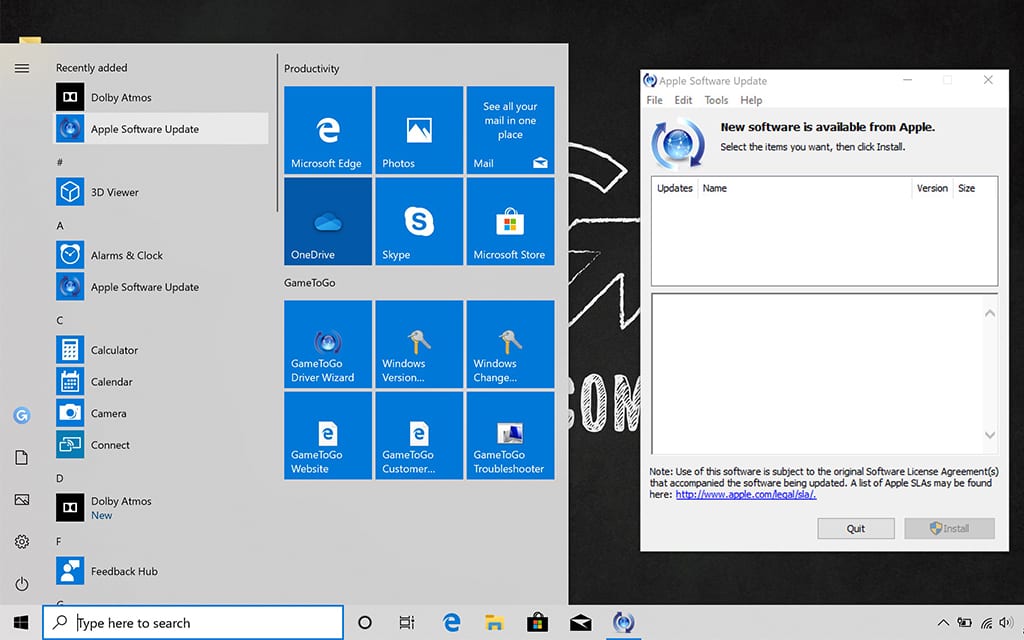The image size is (1024, 640).
Task: Open the OneDrive tile
Action: [x=328, y=221]
